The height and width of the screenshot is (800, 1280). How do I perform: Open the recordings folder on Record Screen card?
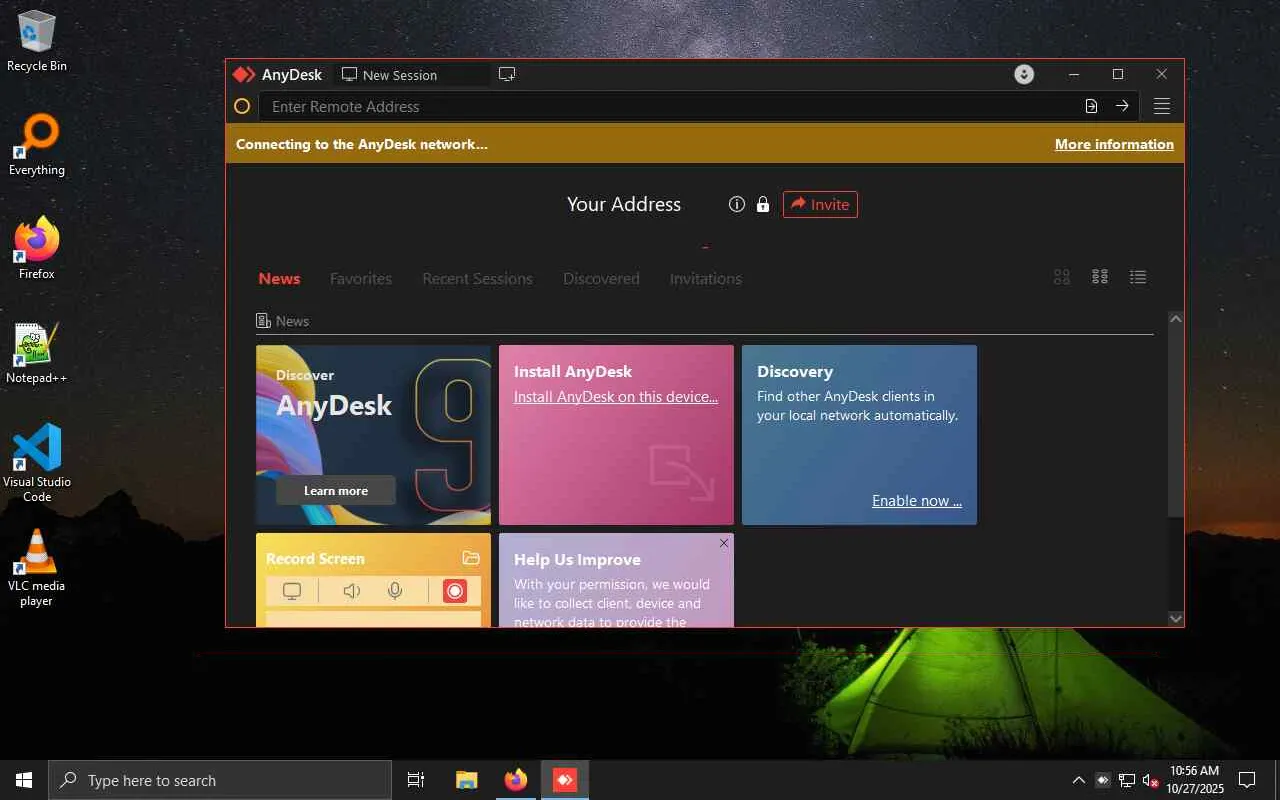[x=471, y=558]
